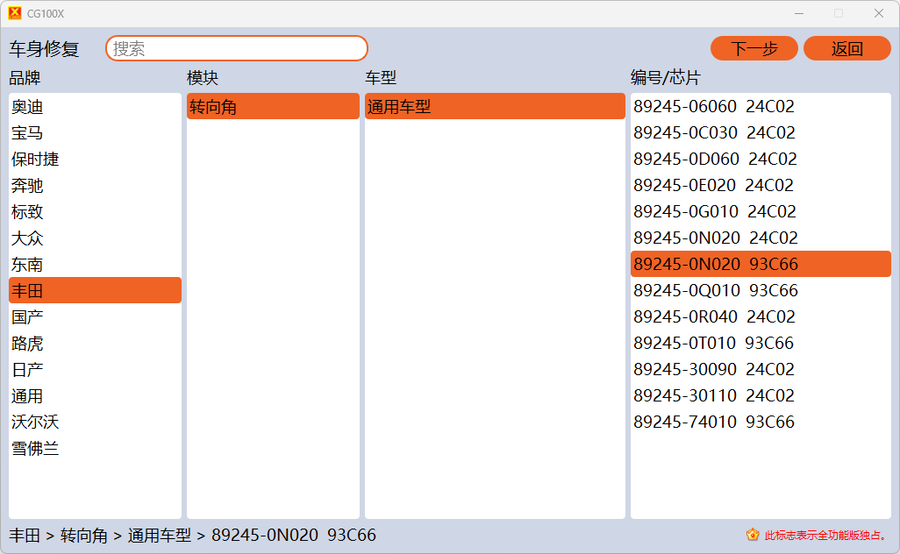Screen dimensions: 900x554
Task: Pick 奔驰 from the brand column
Action: 28,186
